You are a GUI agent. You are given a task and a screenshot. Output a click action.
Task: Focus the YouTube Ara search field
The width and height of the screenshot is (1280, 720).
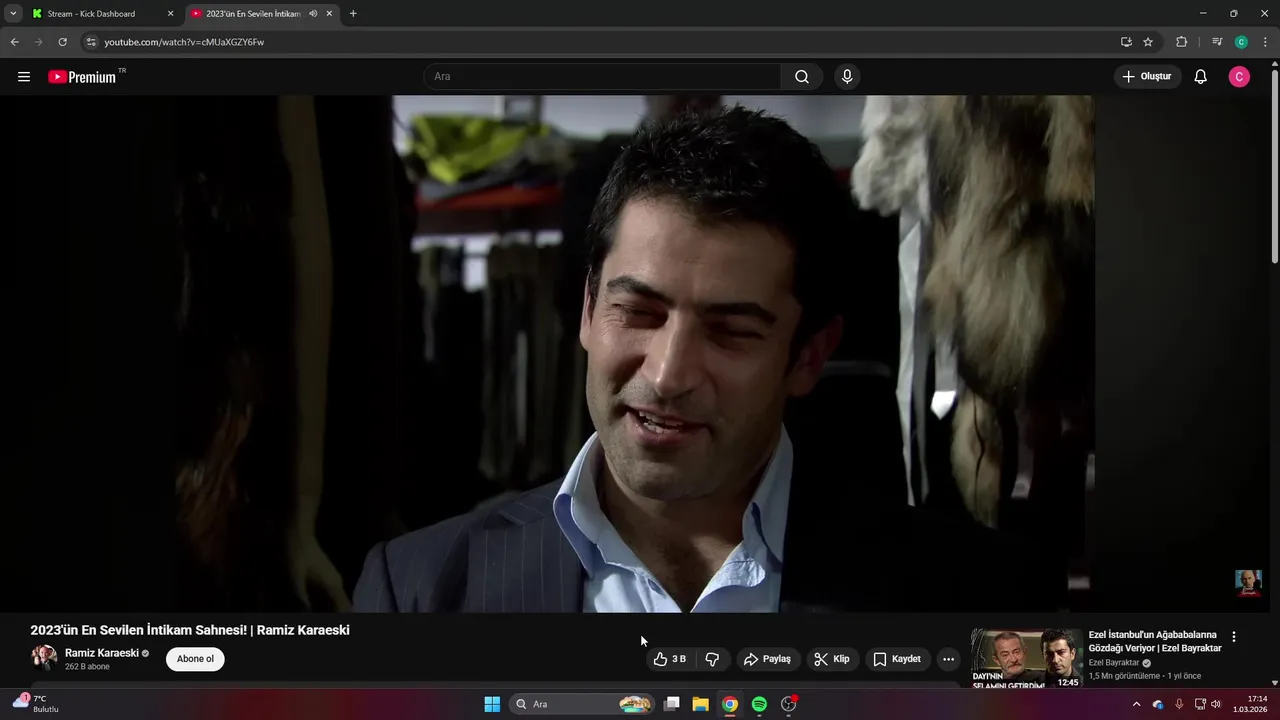point(603,77)
